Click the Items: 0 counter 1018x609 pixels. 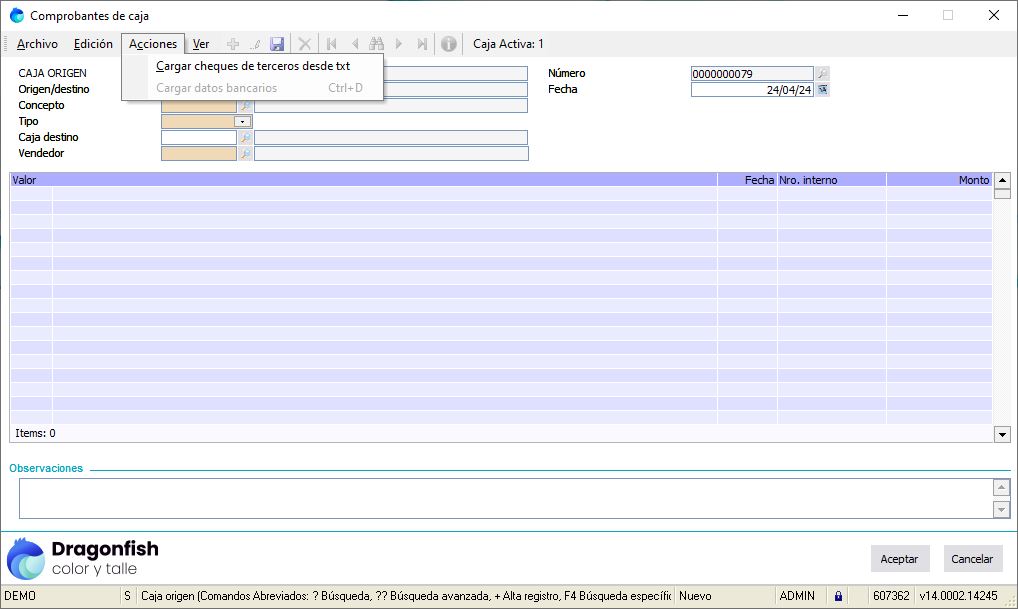pyautogui.click(x=35, y=433)
